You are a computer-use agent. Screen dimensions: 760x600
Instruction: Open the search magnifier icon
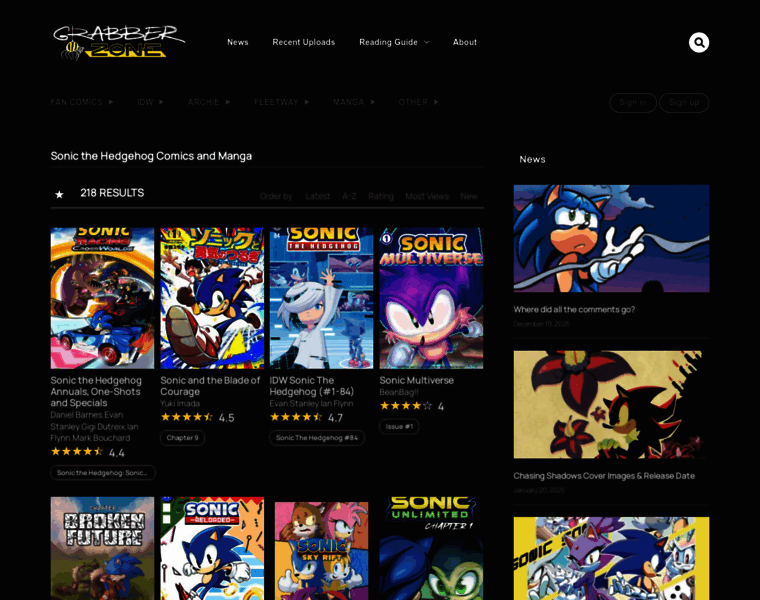coord(698,43)
